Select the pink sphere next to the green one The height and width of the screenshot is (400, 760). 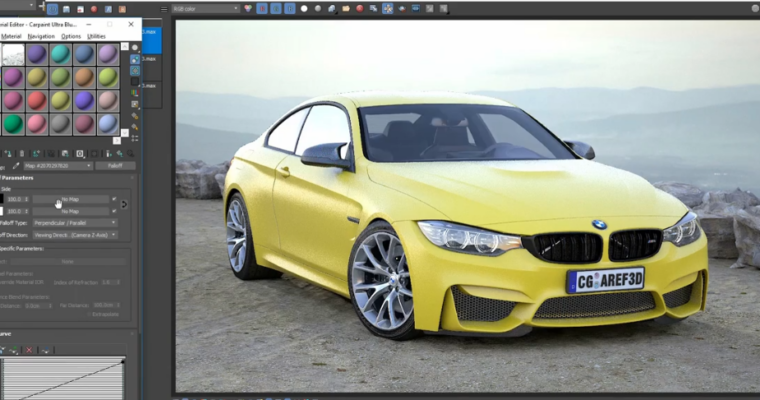(x=37, y=124)
